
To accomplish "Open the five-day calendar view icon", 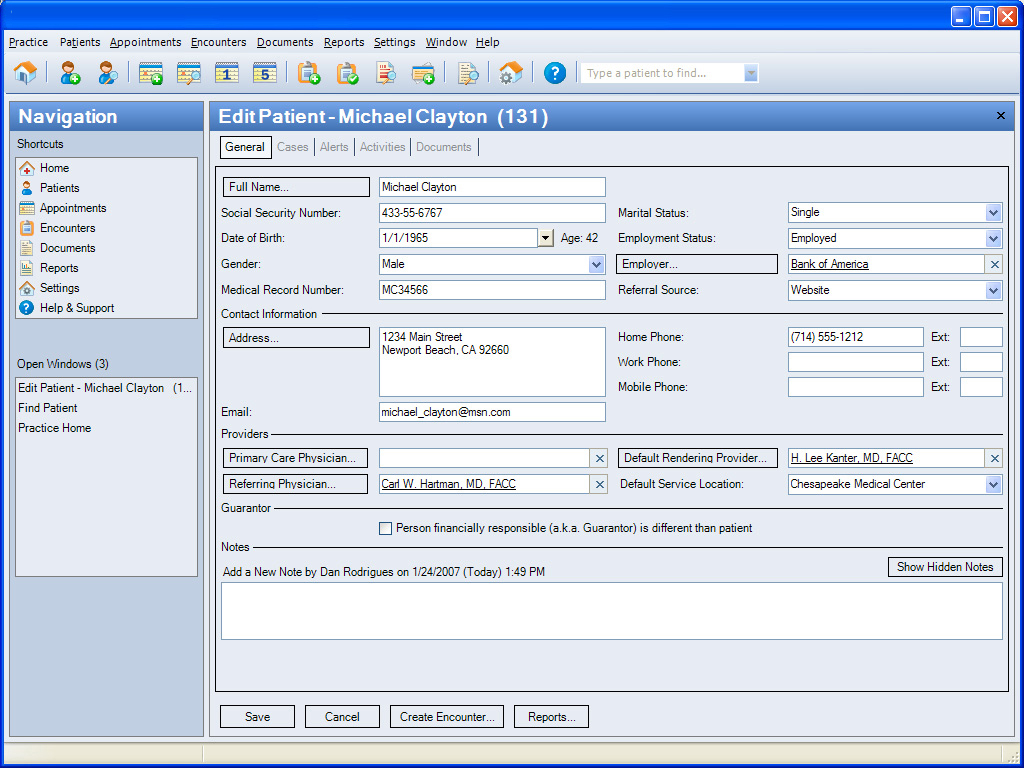I will tap(264, 72).
